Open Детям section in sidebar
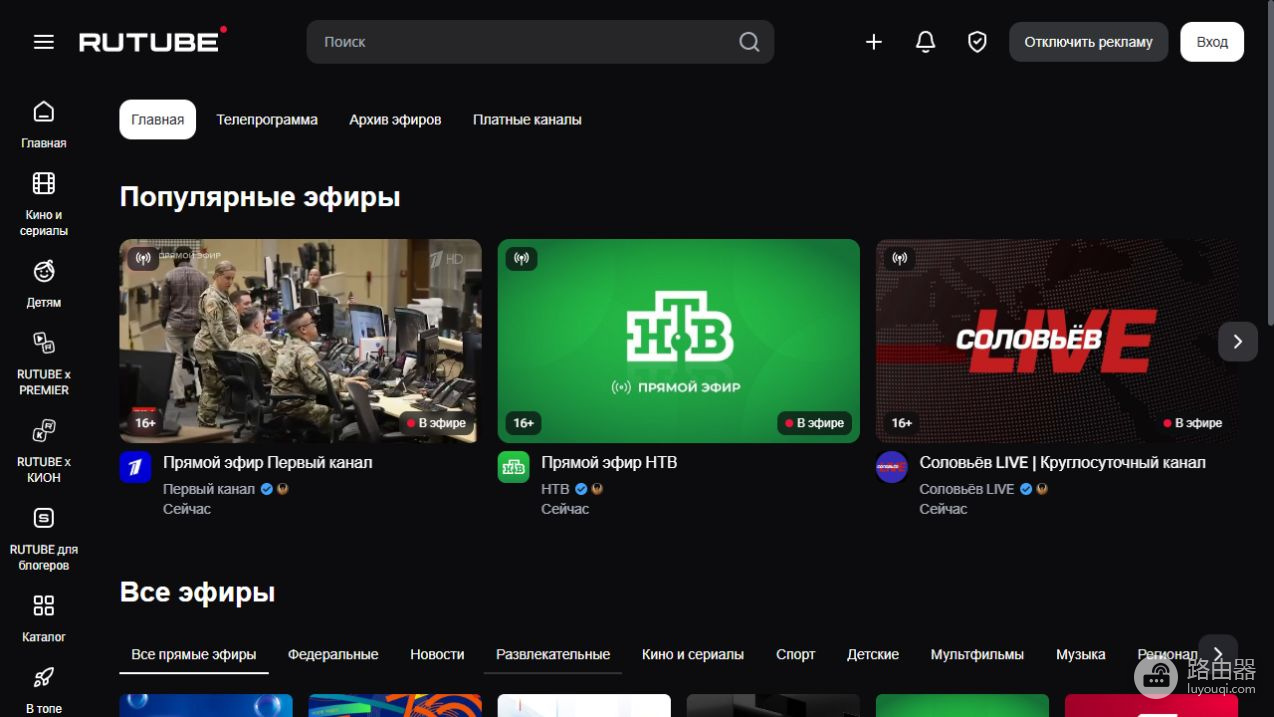The height and width of the screenshot is (717, 1274). tap(44, 284)
